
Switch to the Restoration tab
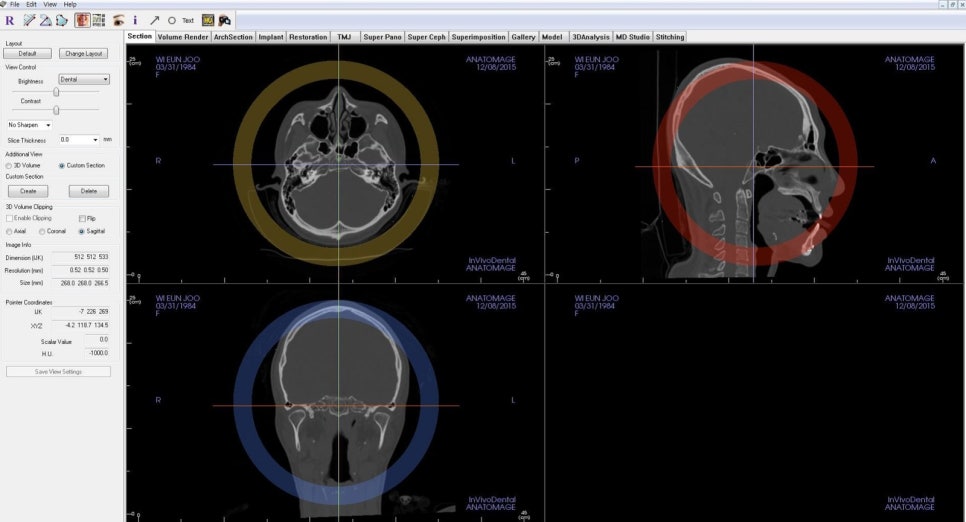pyautogui.click(x=308, y=37)
